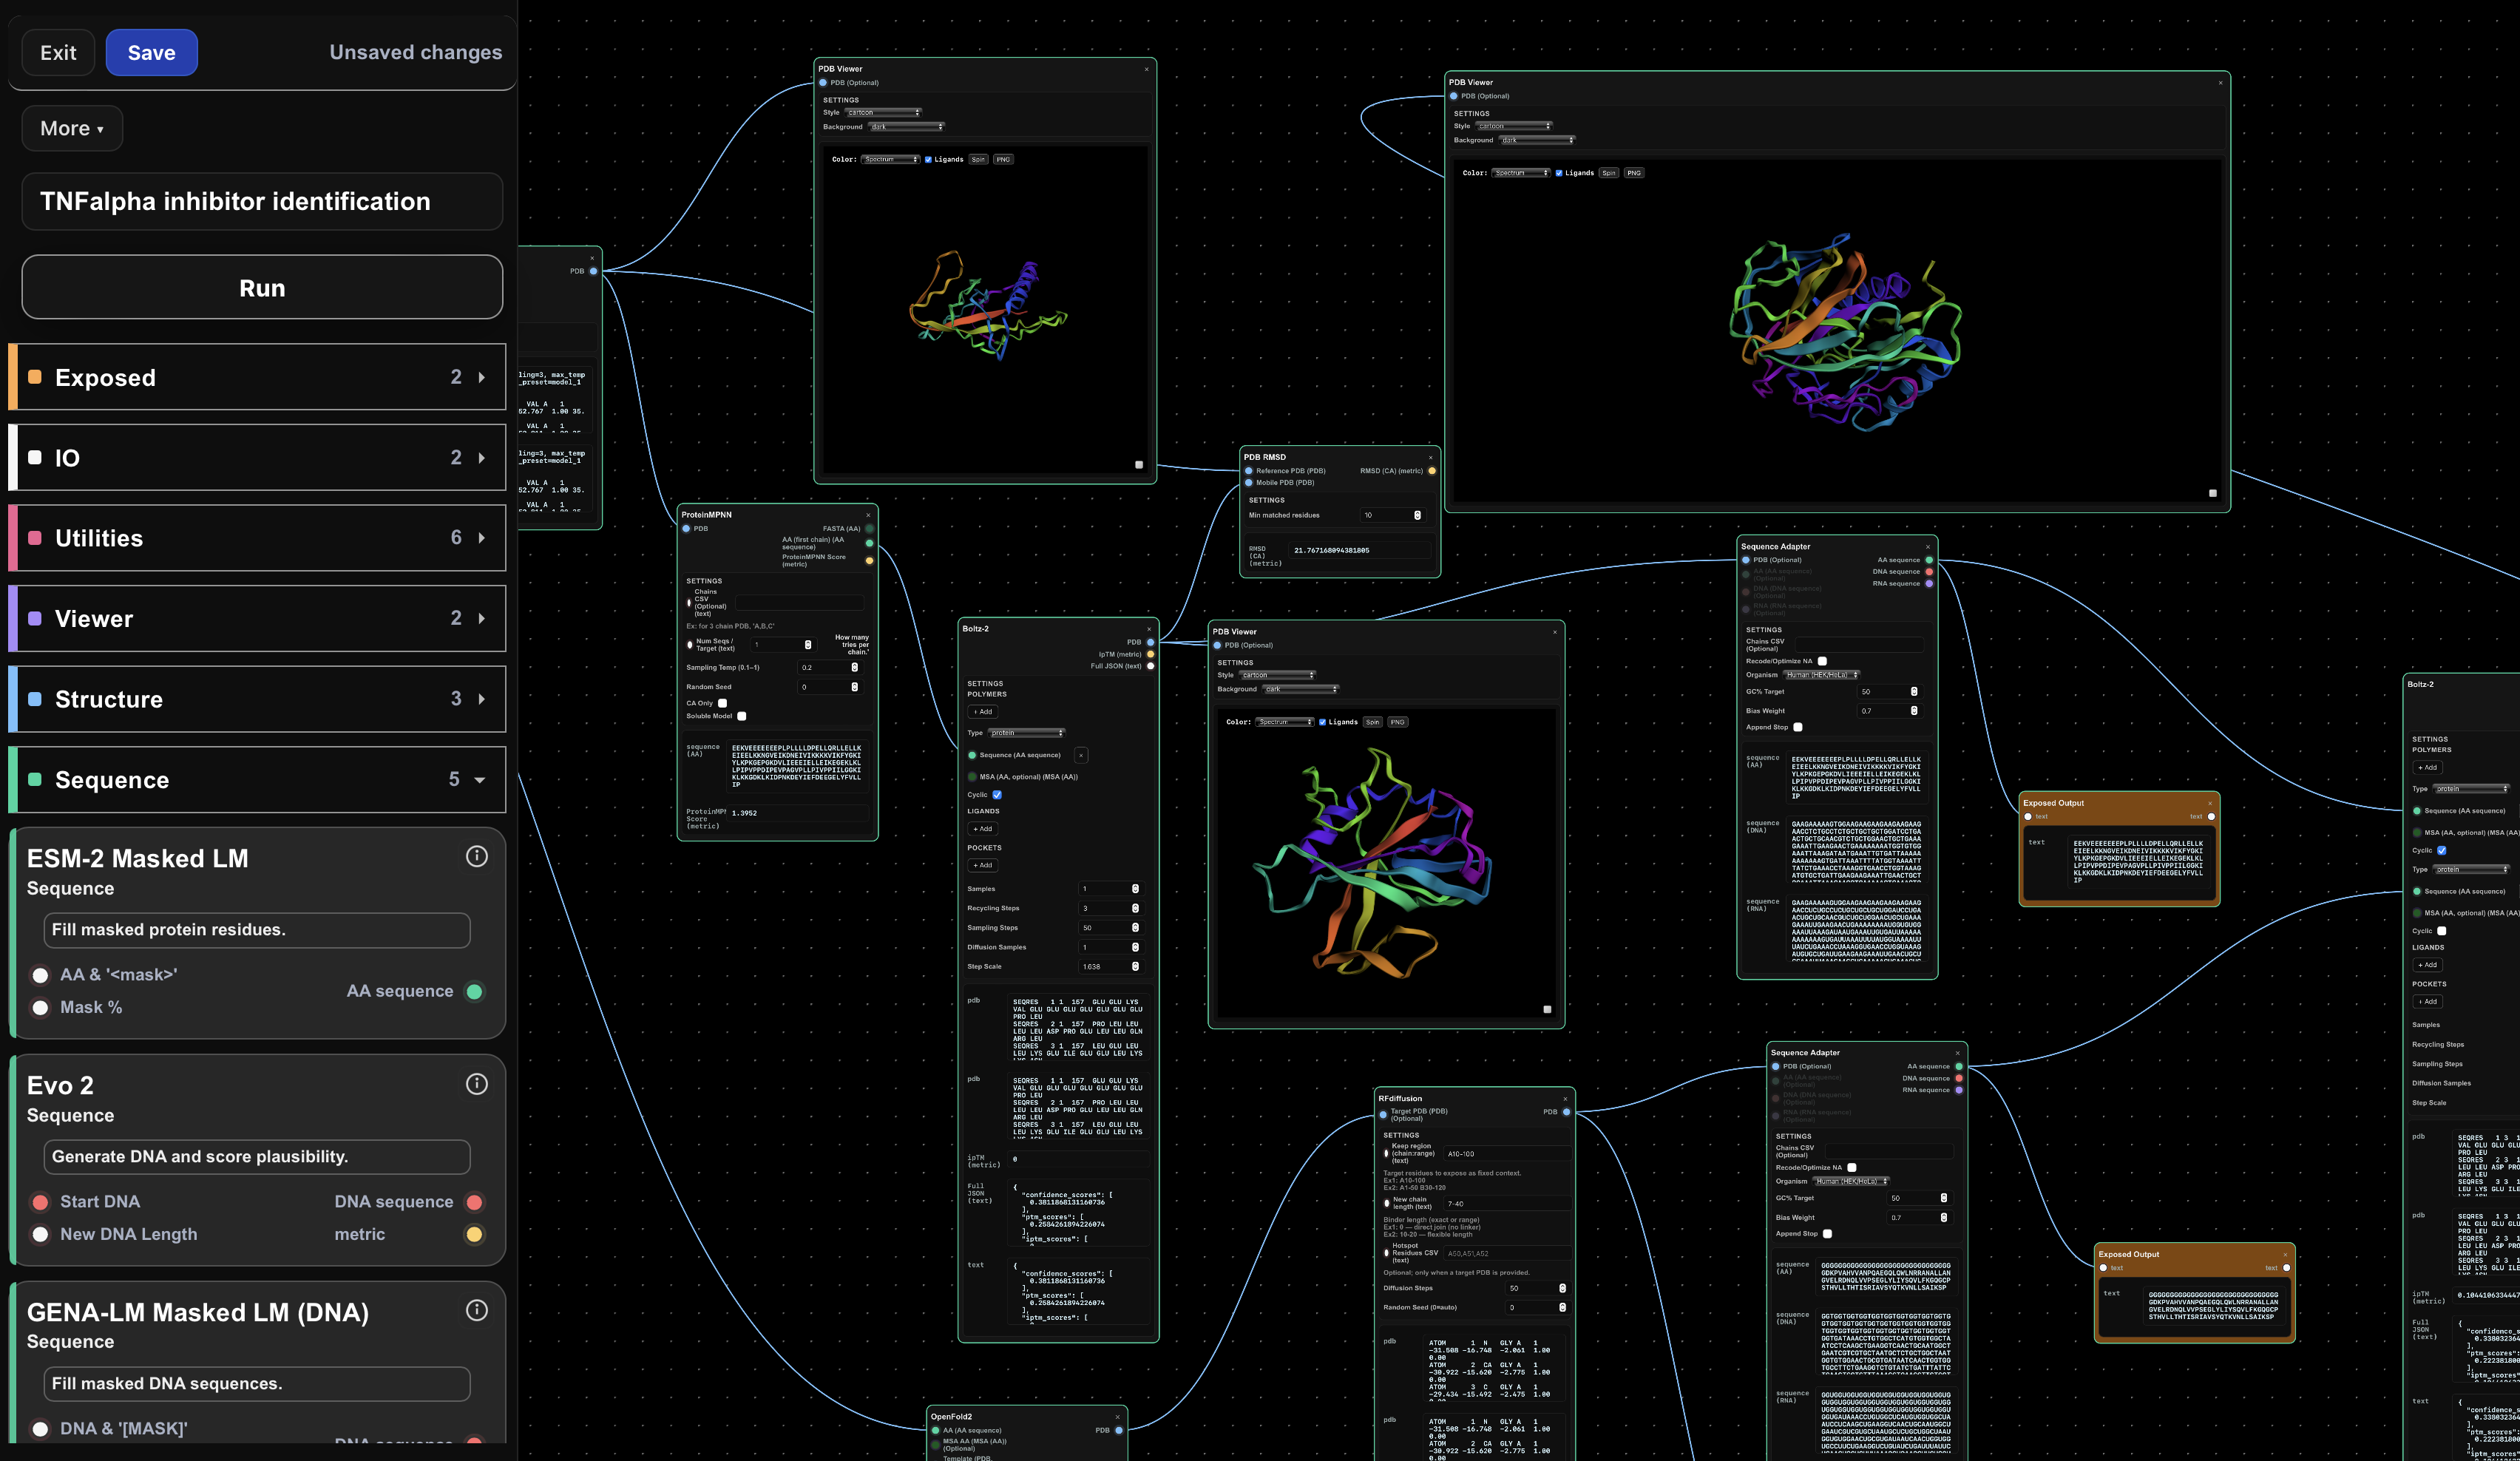Click PDB RMSD metric output port

tap(1432, 471)
